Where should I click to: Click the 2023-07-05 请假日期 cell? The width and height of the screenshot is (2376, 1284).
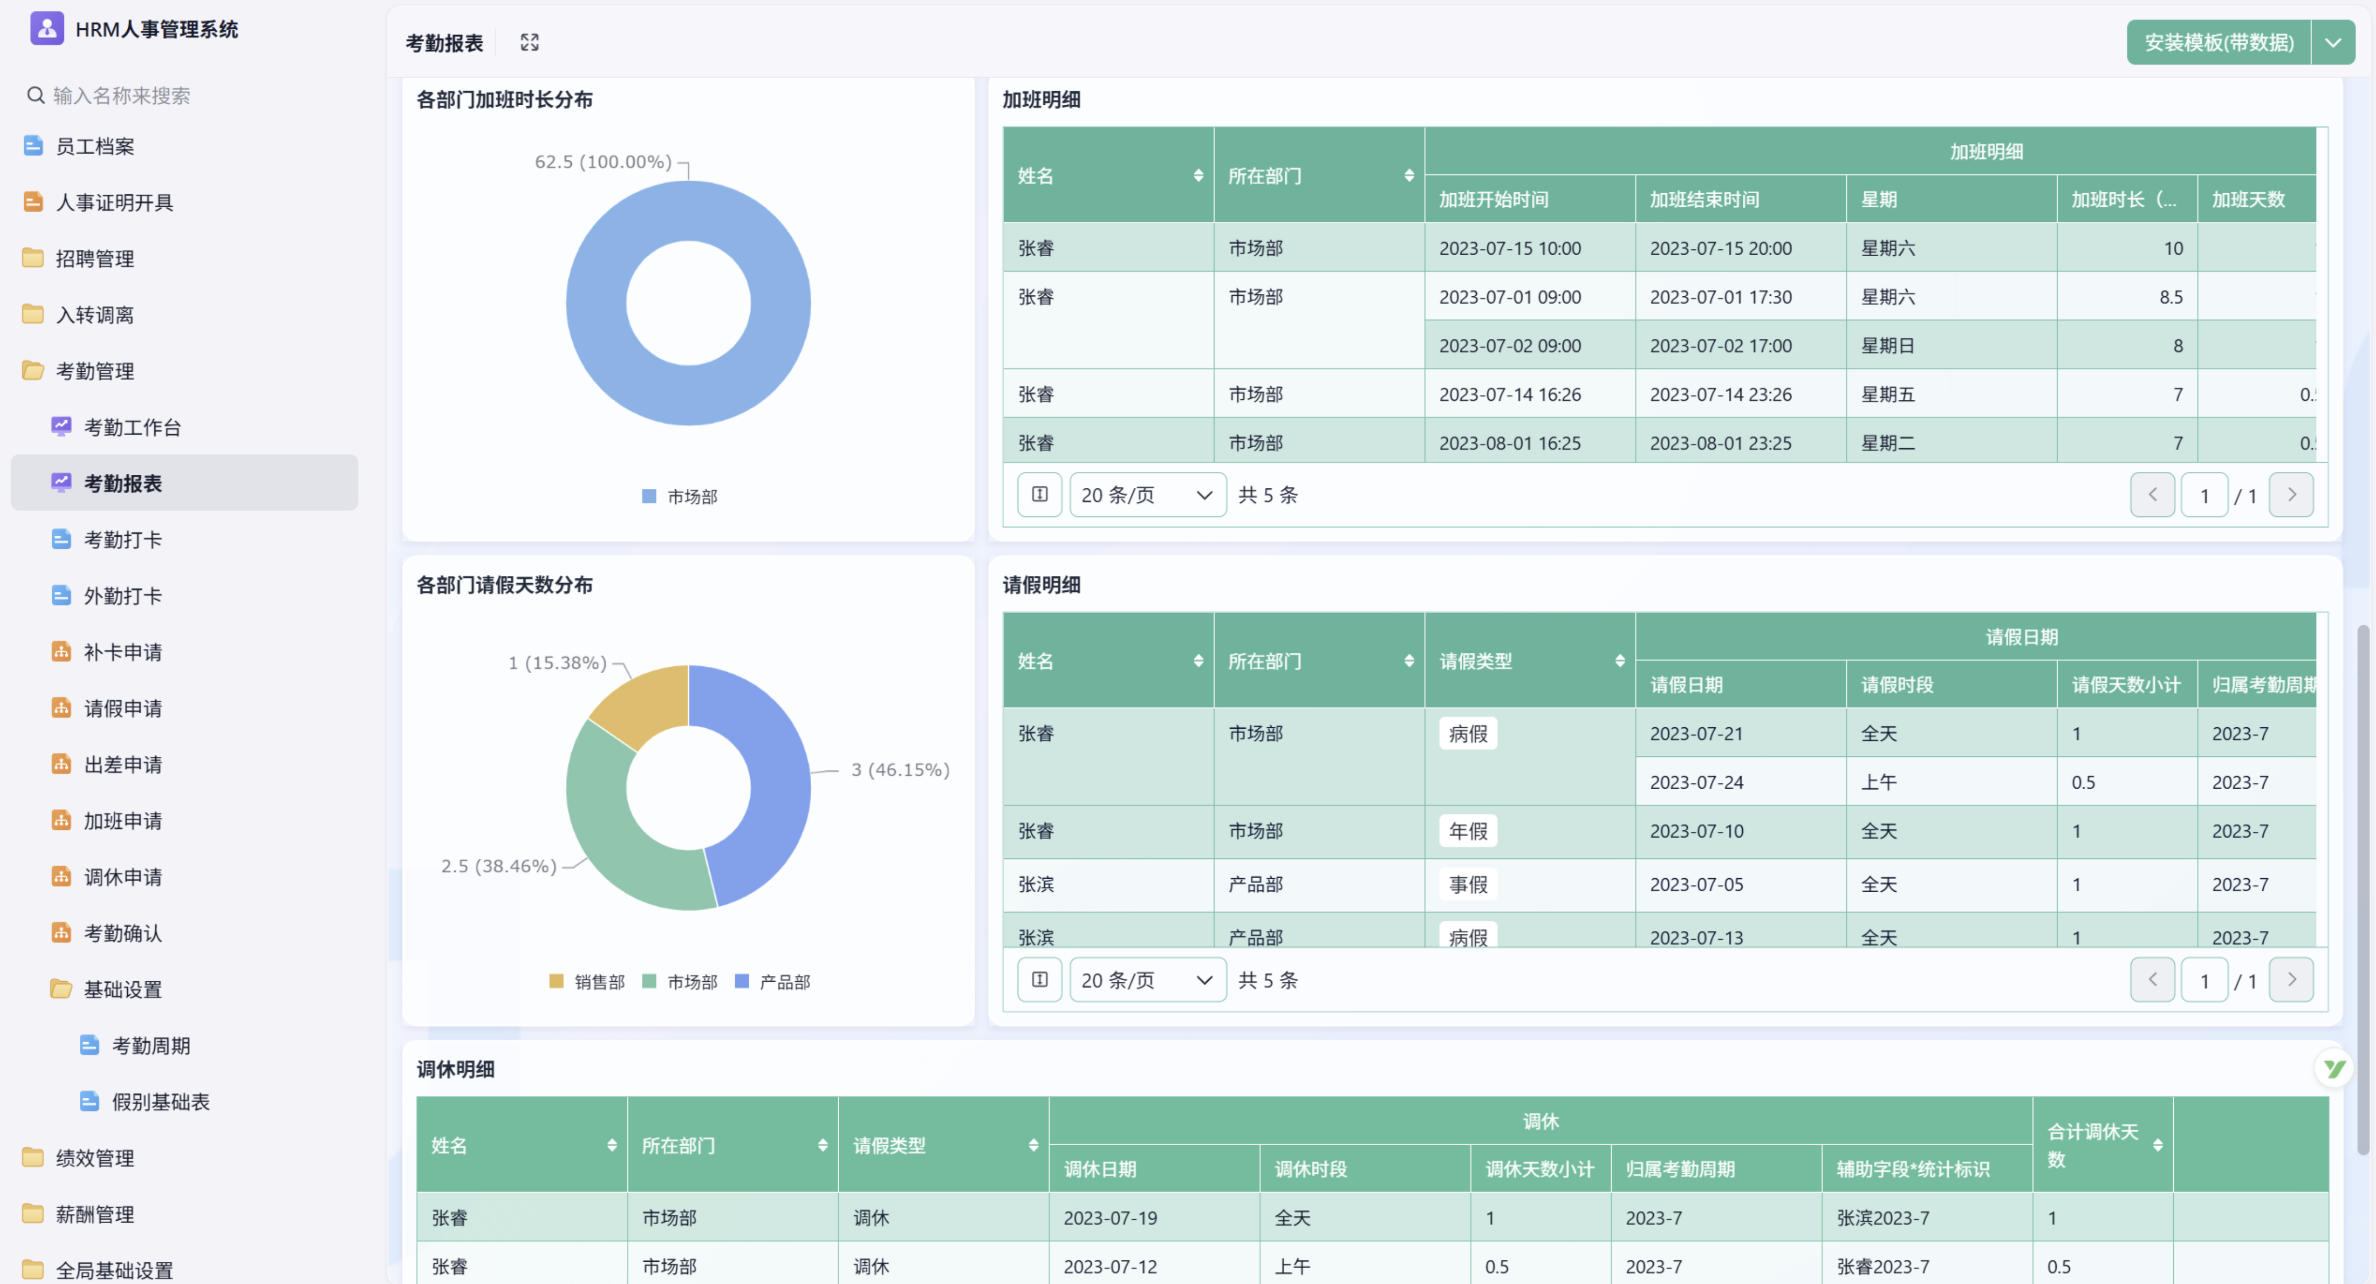click(1740, 884)
